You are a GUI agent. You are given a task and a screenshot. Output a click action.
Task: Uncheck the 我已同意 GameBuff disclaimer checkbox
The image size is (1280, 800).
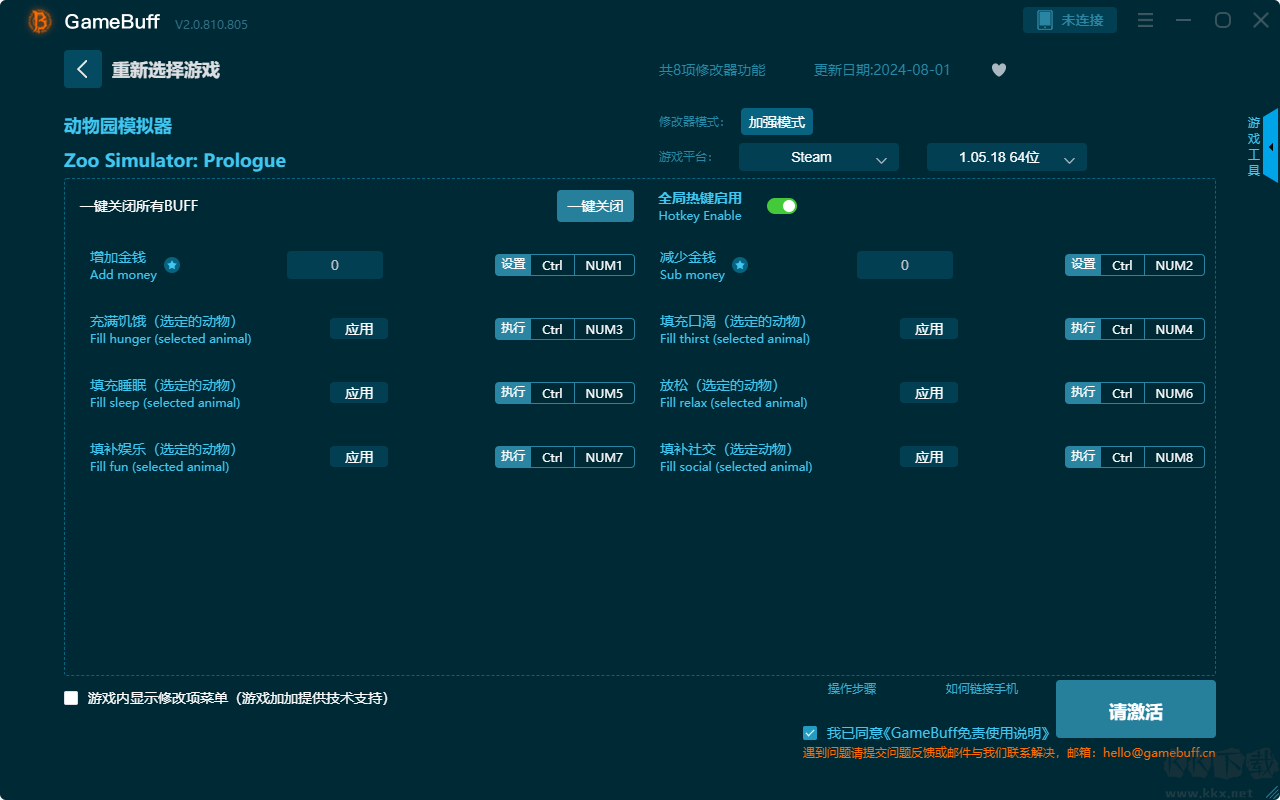coord(810,733)
